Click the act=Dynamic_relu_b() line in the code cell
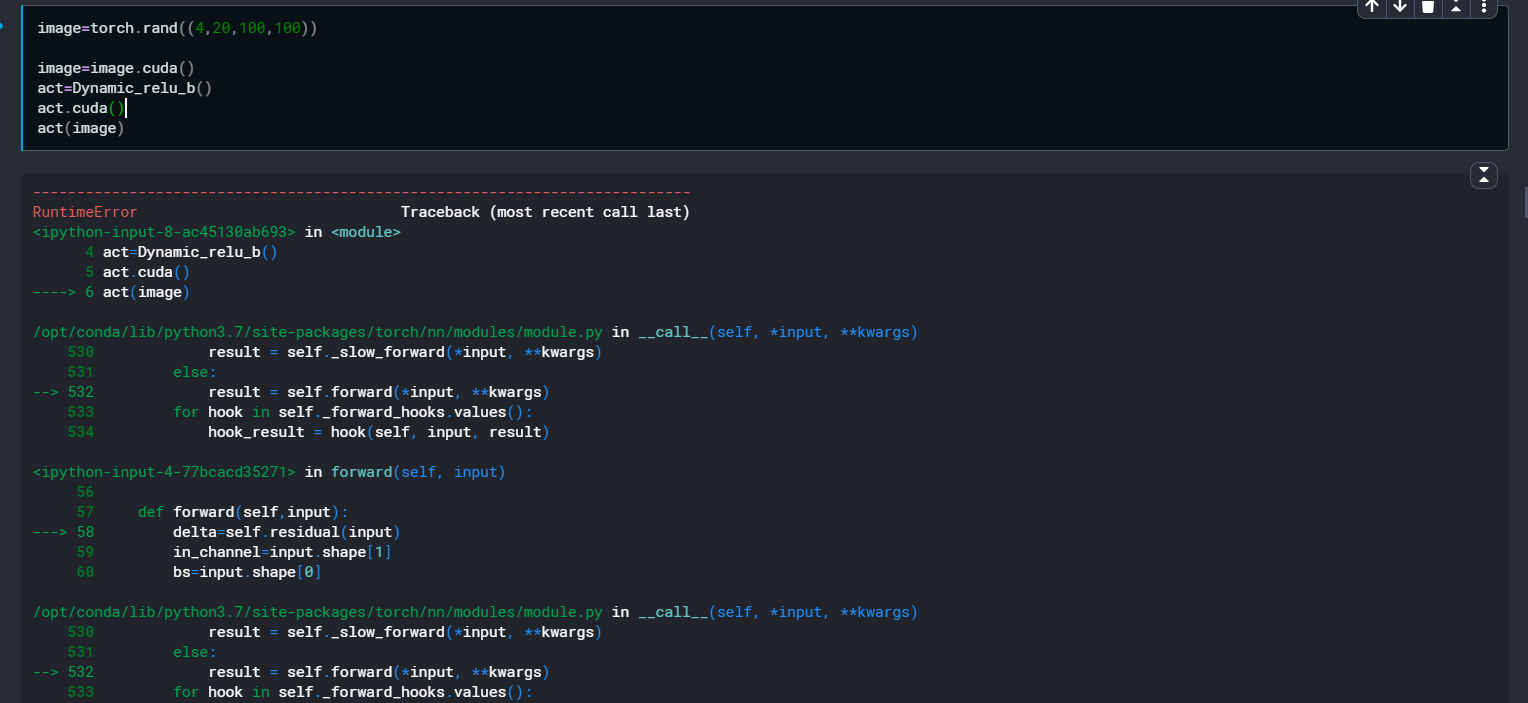The image size is (1528, 703). point(124,88)
